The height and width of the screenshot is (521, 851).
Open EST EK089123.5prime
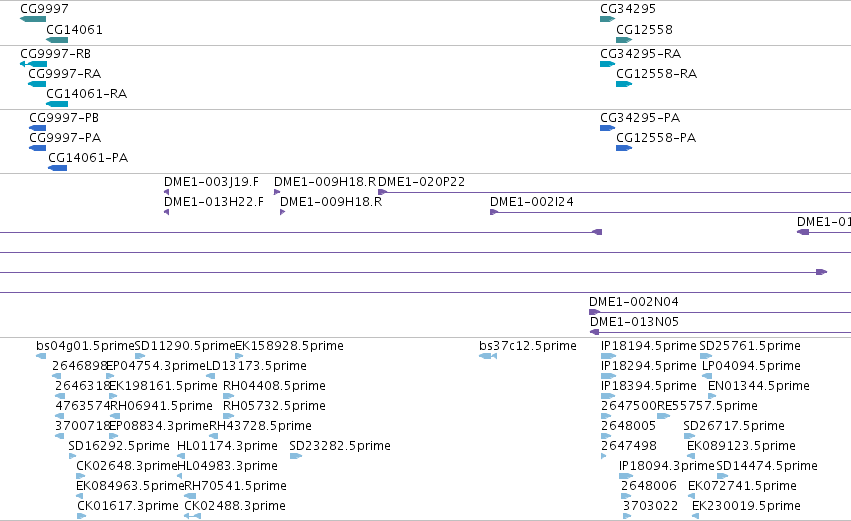click(741, 446)
